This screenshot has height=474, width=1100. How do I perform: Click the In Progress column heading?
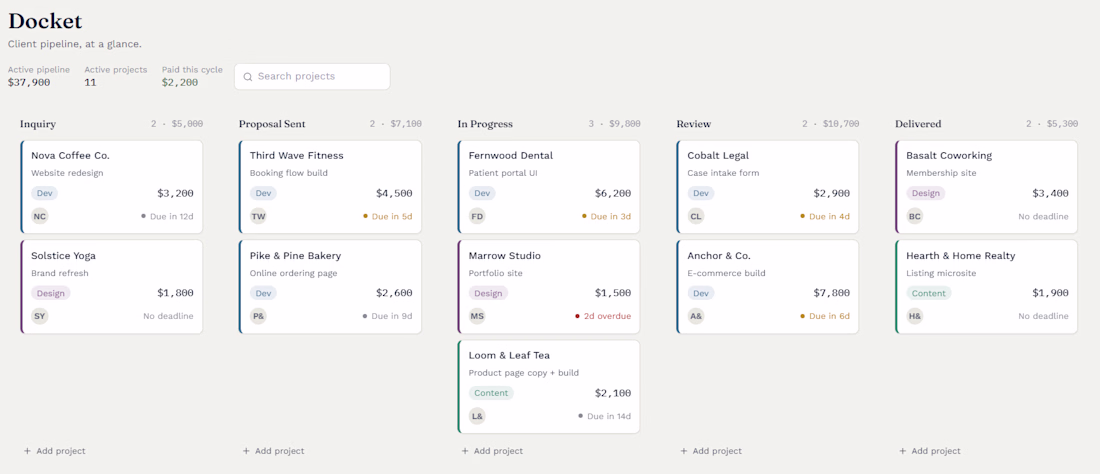tap(485, 124)
